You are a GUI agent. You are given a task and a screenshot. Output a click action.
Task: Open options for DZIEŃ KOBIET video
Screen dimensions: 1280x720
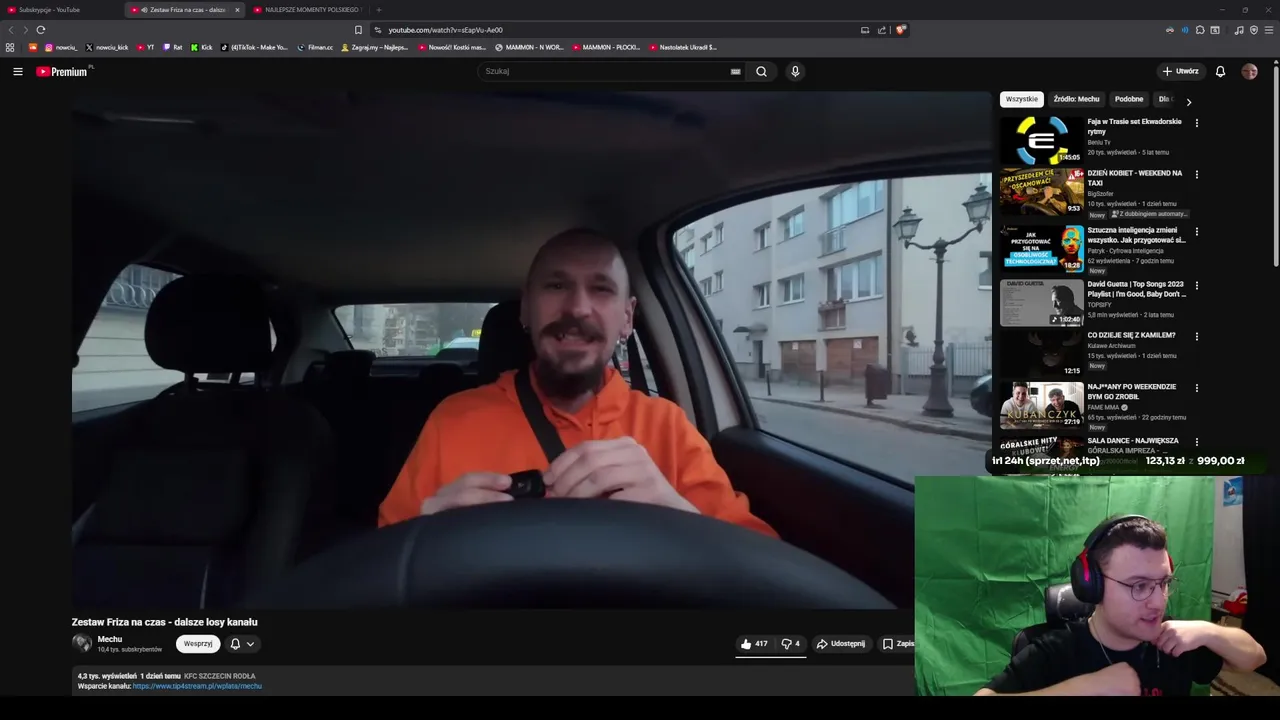tap(1197, 175)
